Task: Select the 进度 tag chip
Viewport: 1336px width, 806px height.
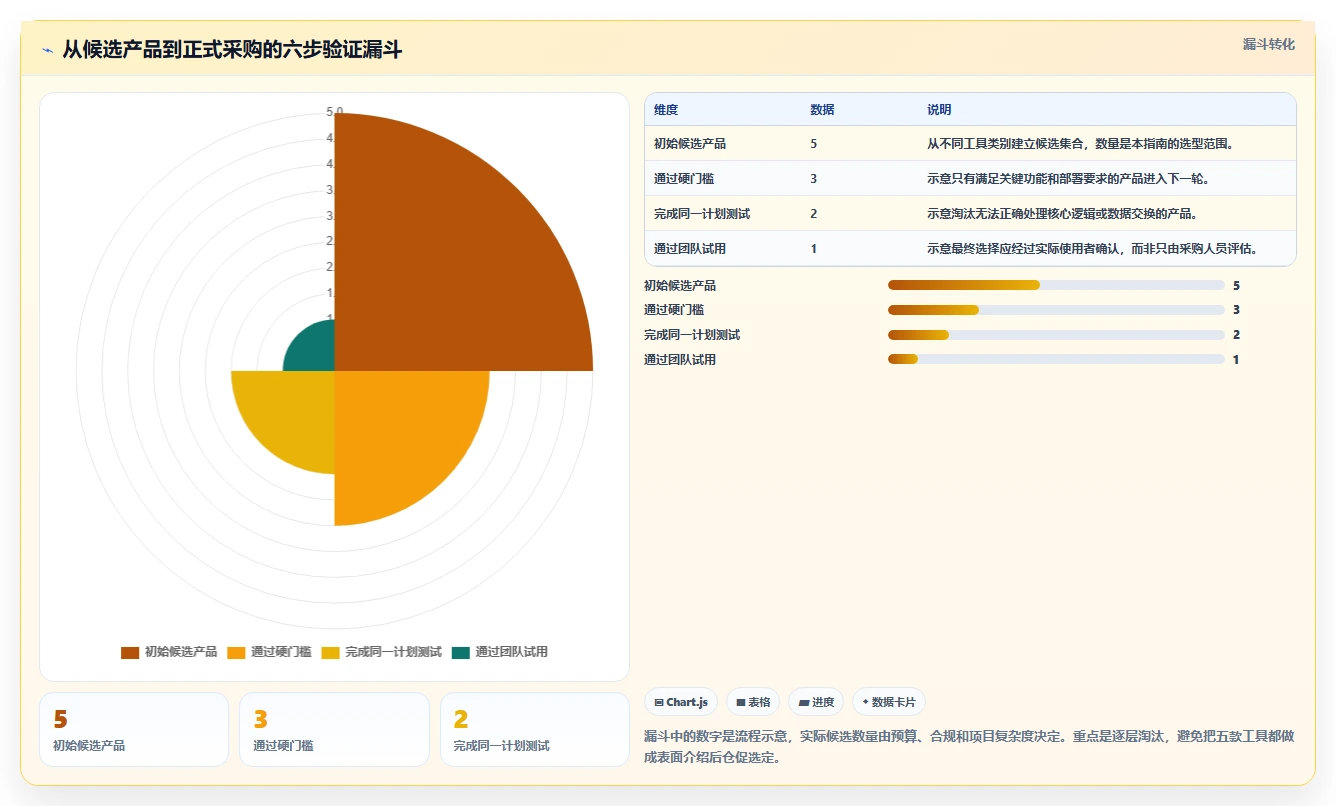Action: click(x=816, y=702)
